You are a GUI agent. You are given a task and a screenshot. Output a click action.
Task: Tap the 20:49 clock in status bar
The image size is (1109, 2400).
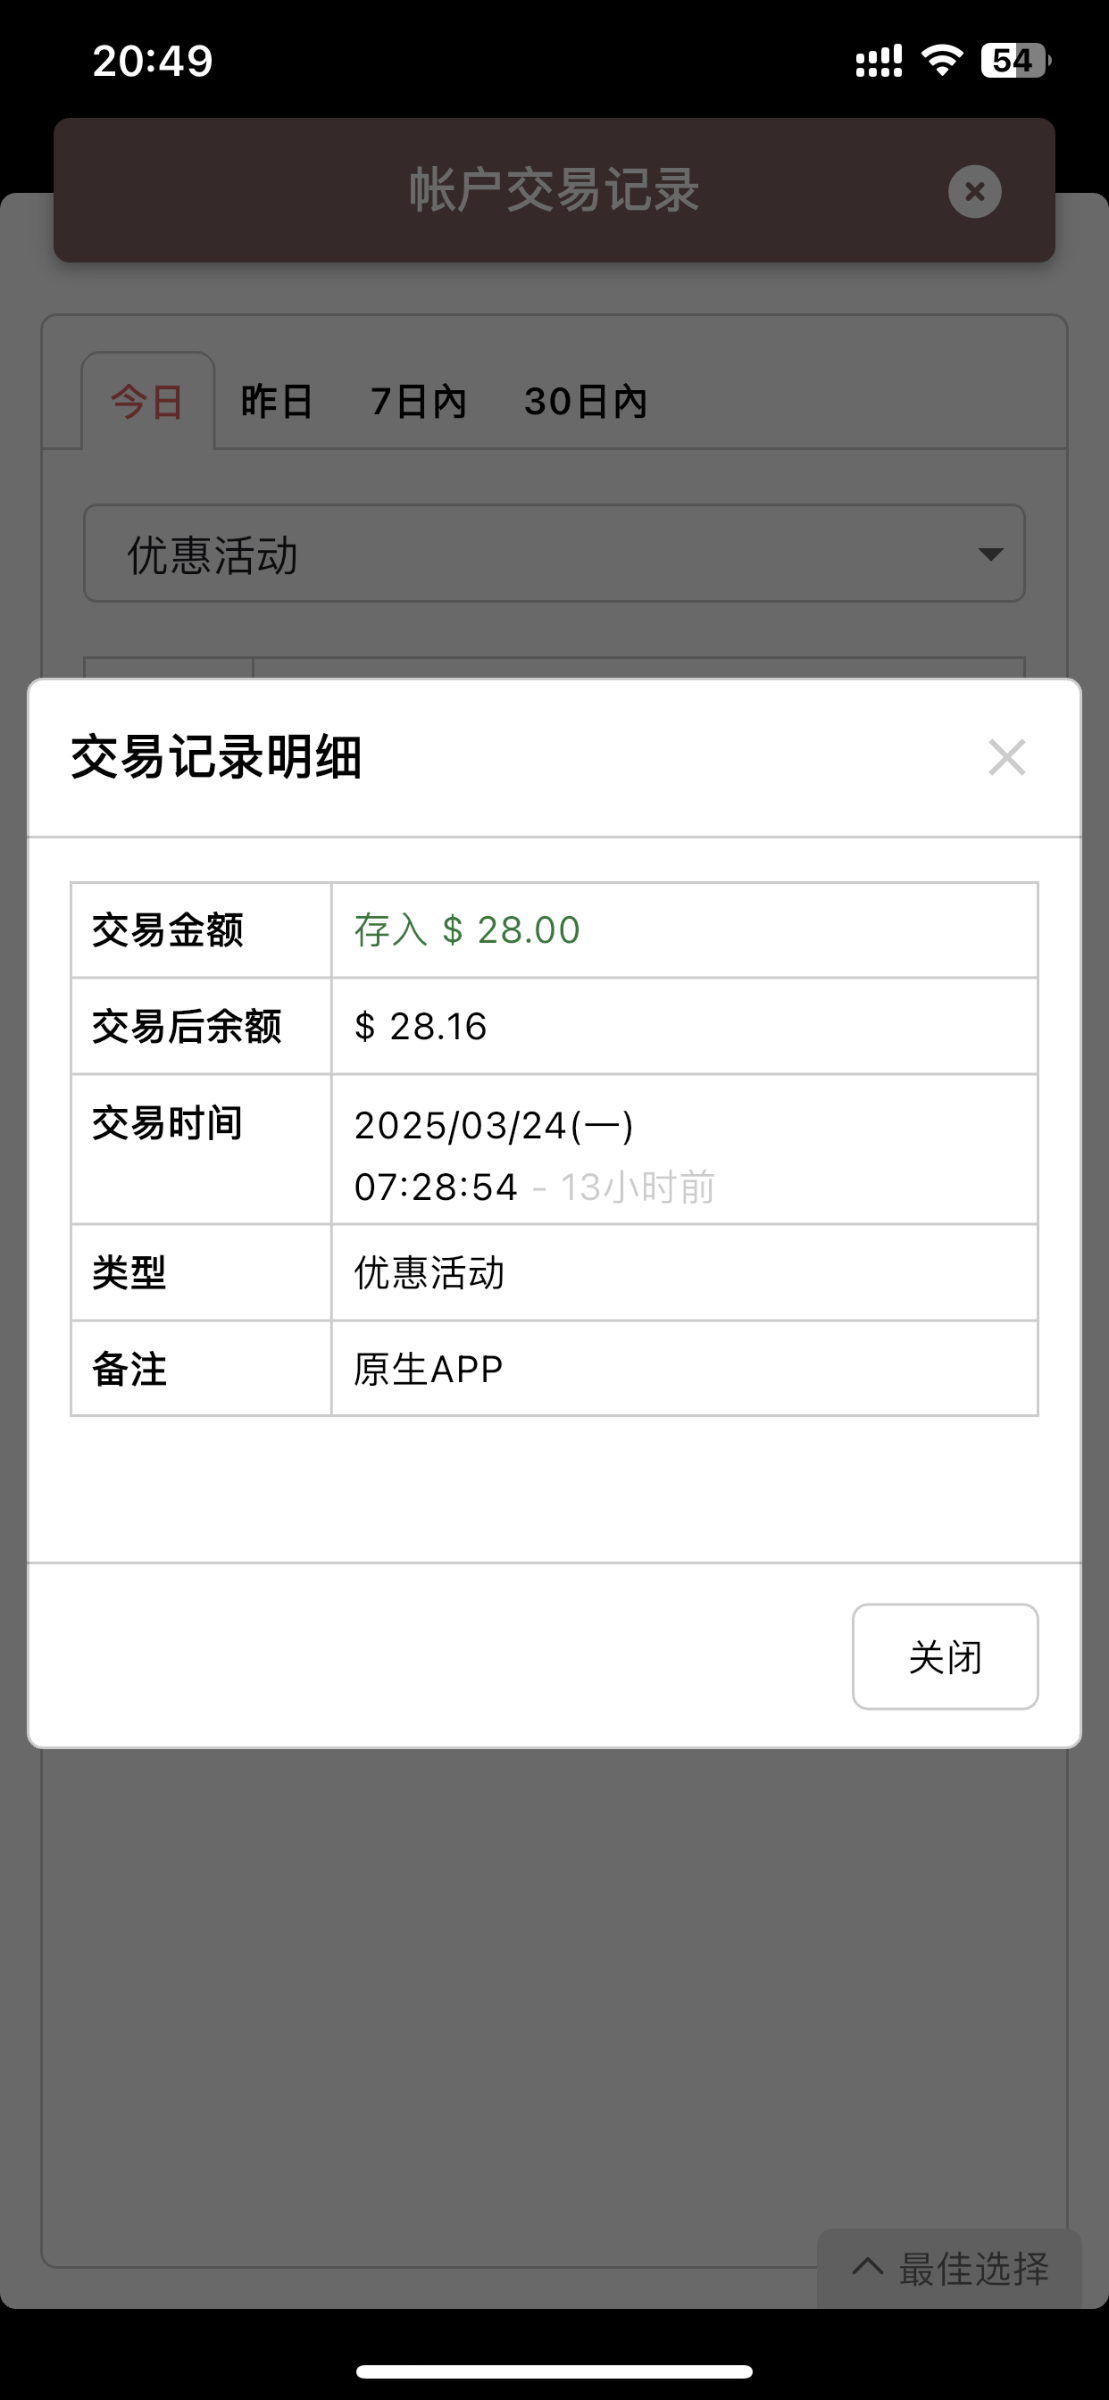point(153,61)
